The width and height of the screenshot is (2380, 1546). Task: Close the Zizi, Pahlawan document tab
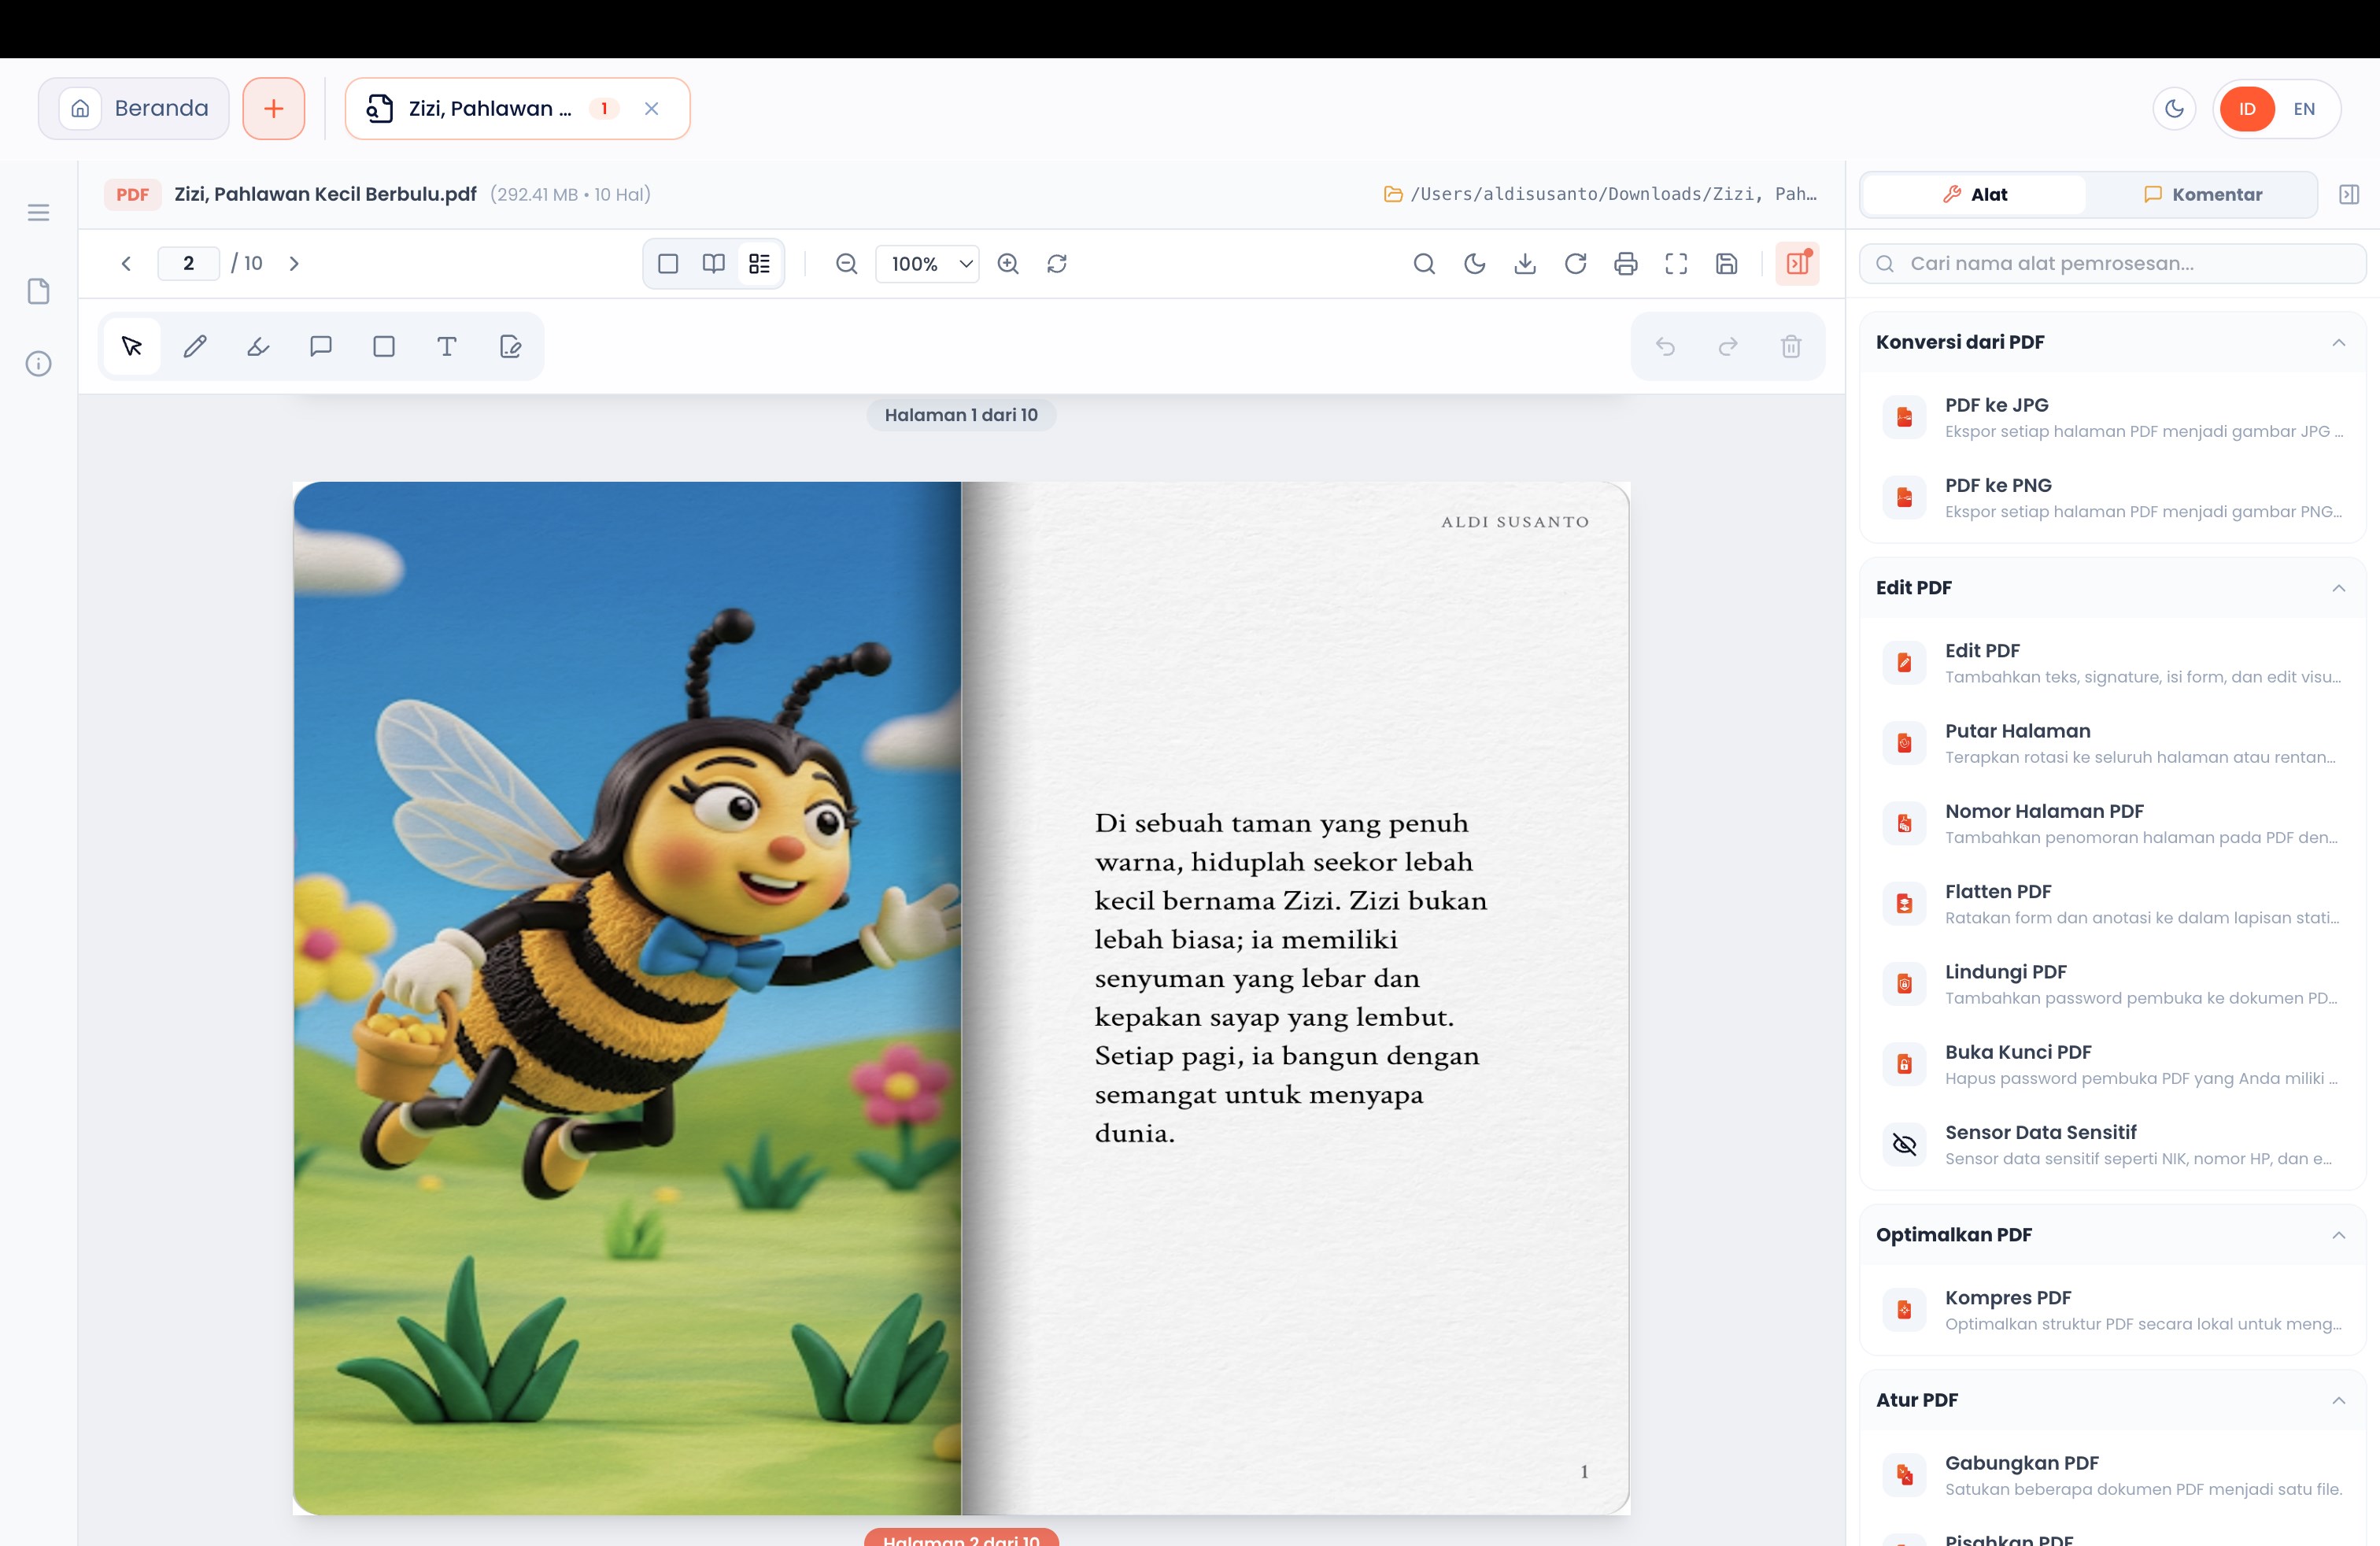point(651,108)
